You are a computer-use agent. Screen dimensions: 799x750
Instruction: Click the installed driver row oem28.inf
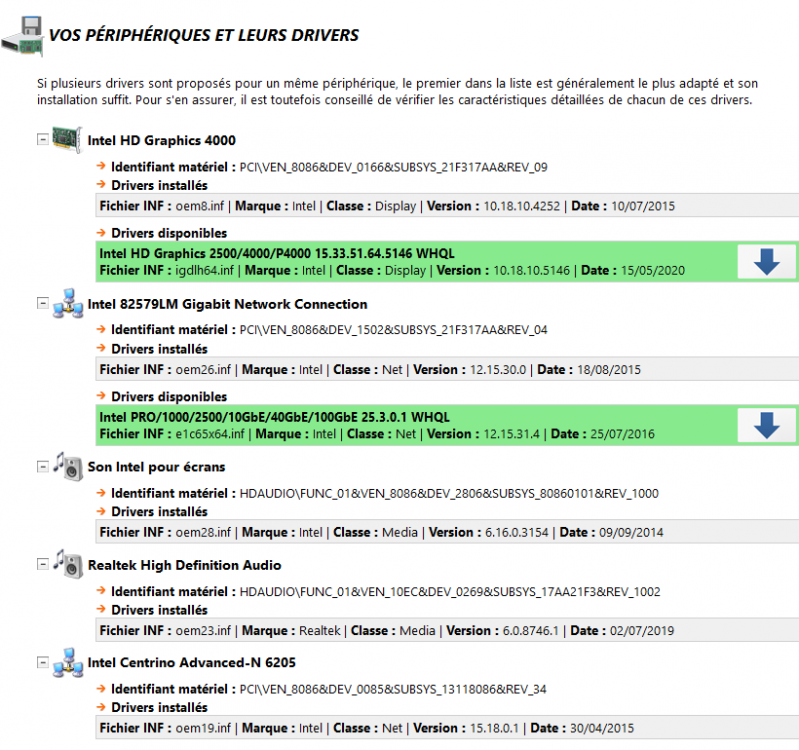click(x=447, y=532)
